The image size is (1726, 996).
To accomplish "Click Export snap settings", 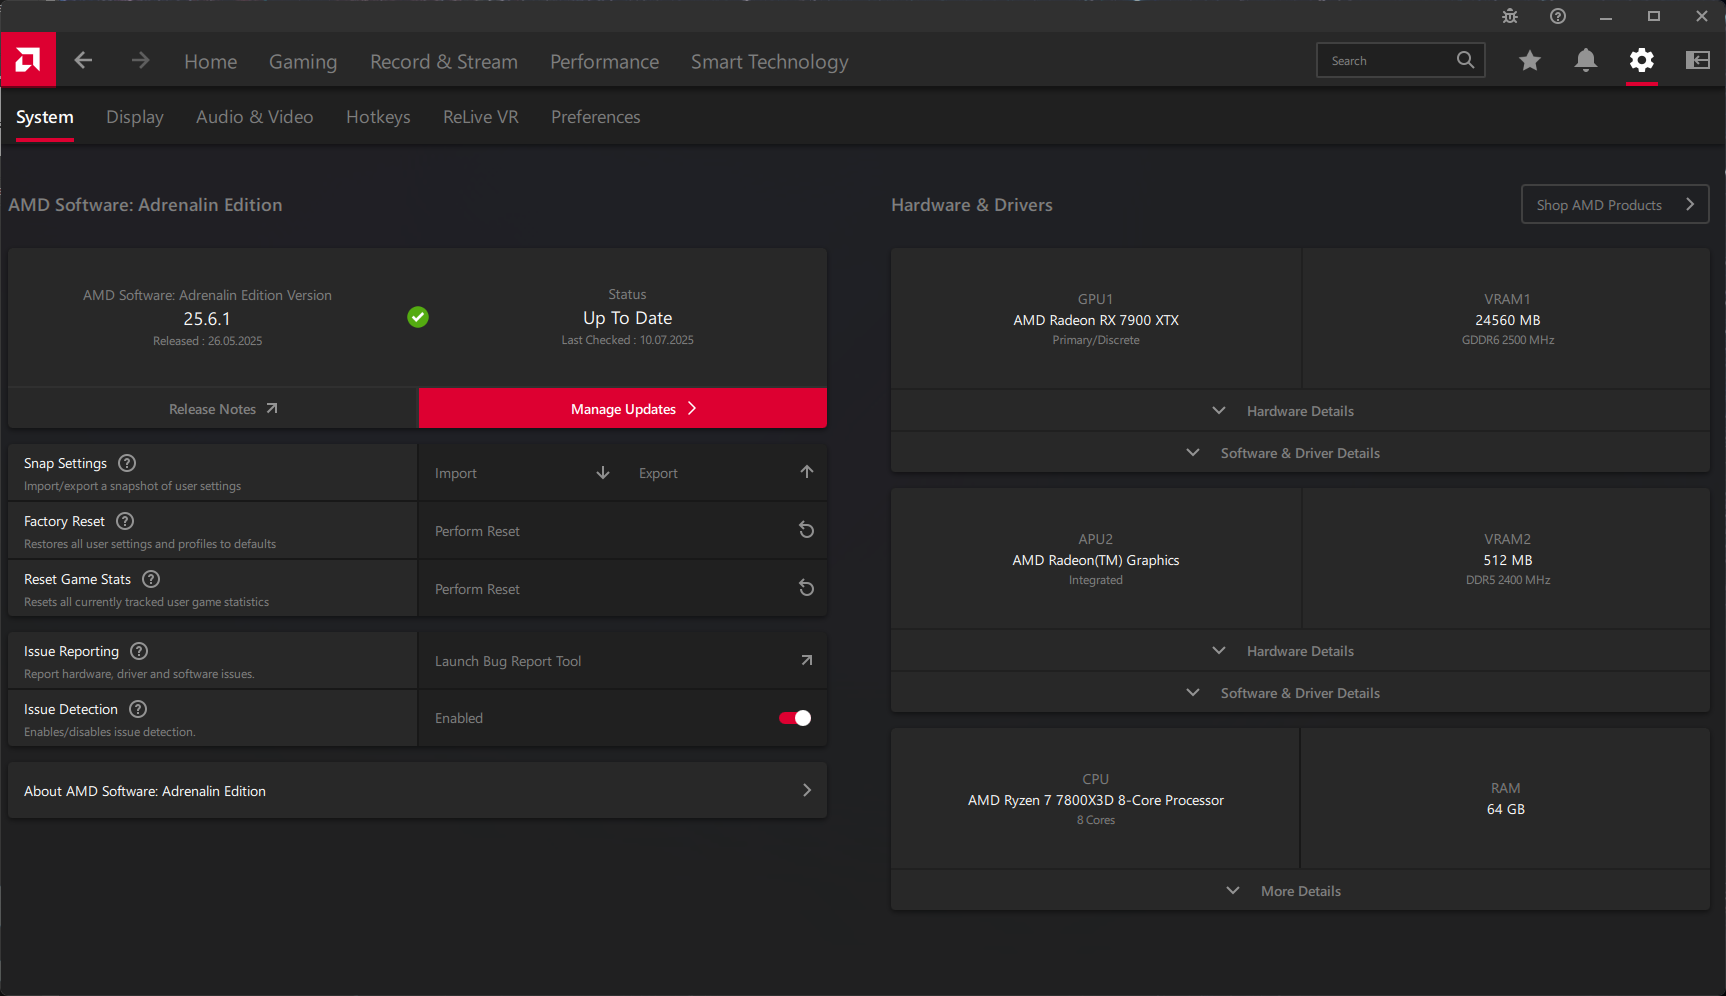I will (x=725, y=473).
